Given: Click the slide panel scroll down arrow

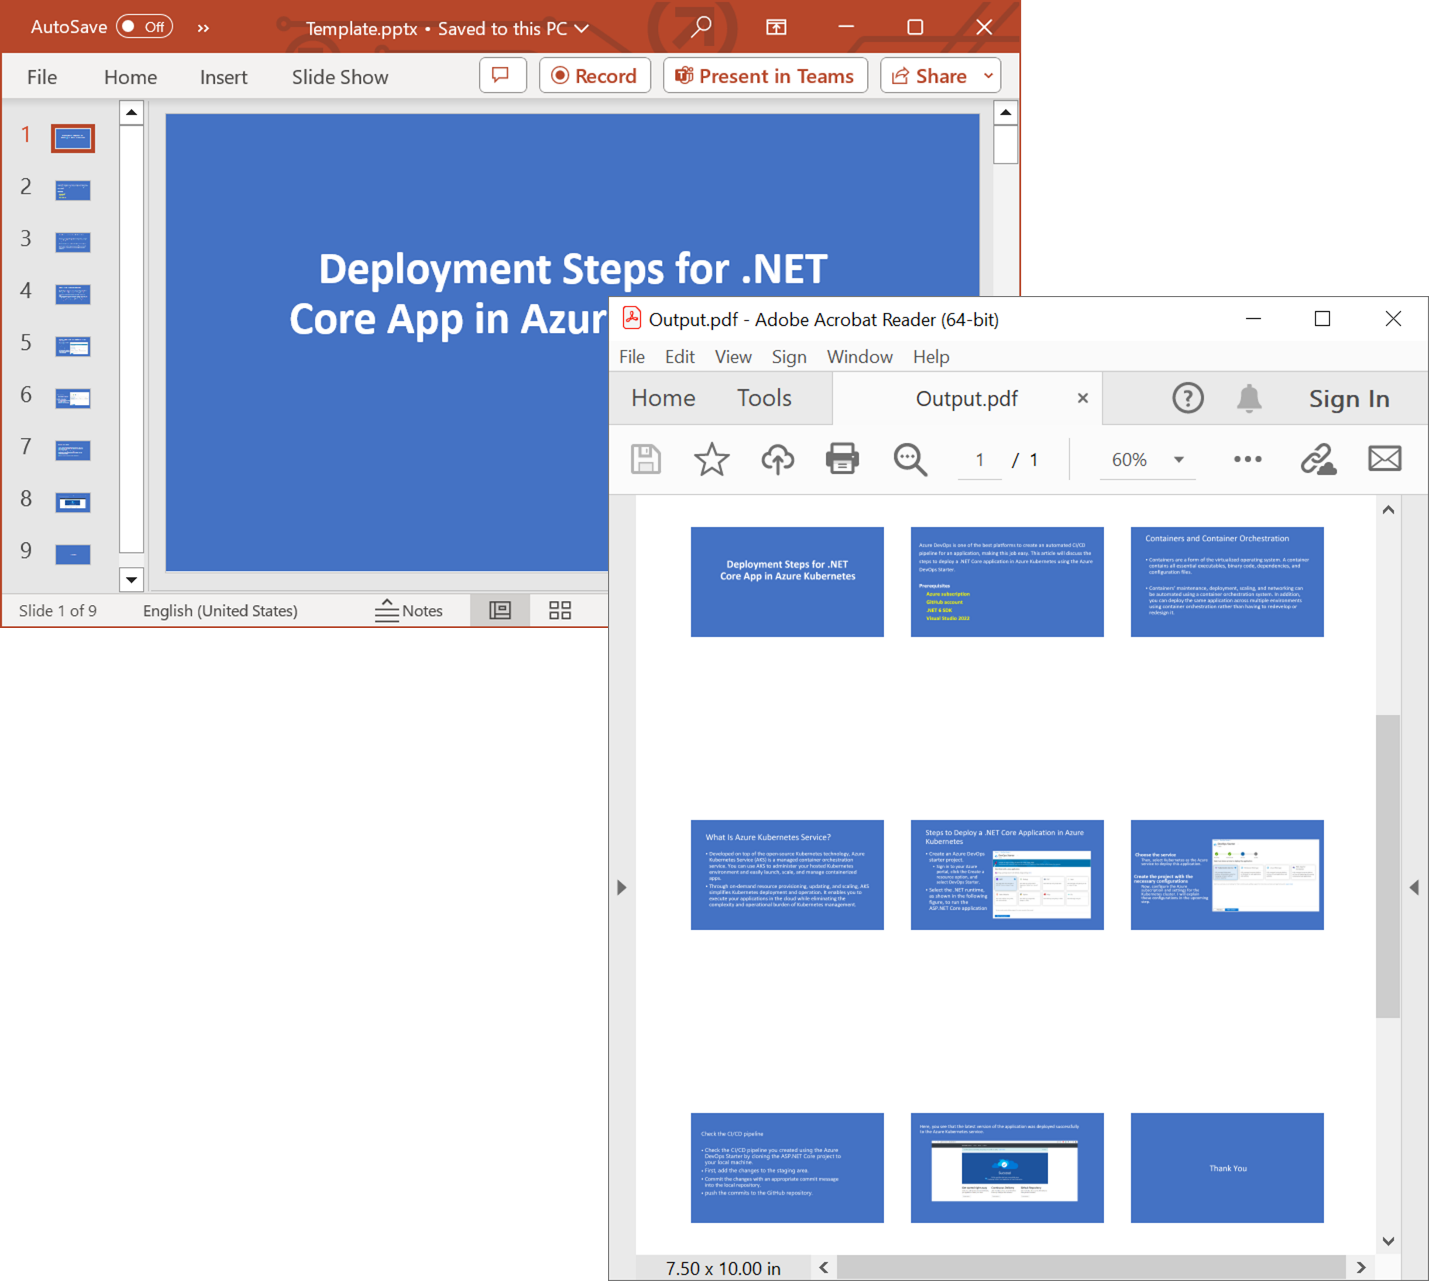Looking at the screenshot, I should click(x=131, y=580).
